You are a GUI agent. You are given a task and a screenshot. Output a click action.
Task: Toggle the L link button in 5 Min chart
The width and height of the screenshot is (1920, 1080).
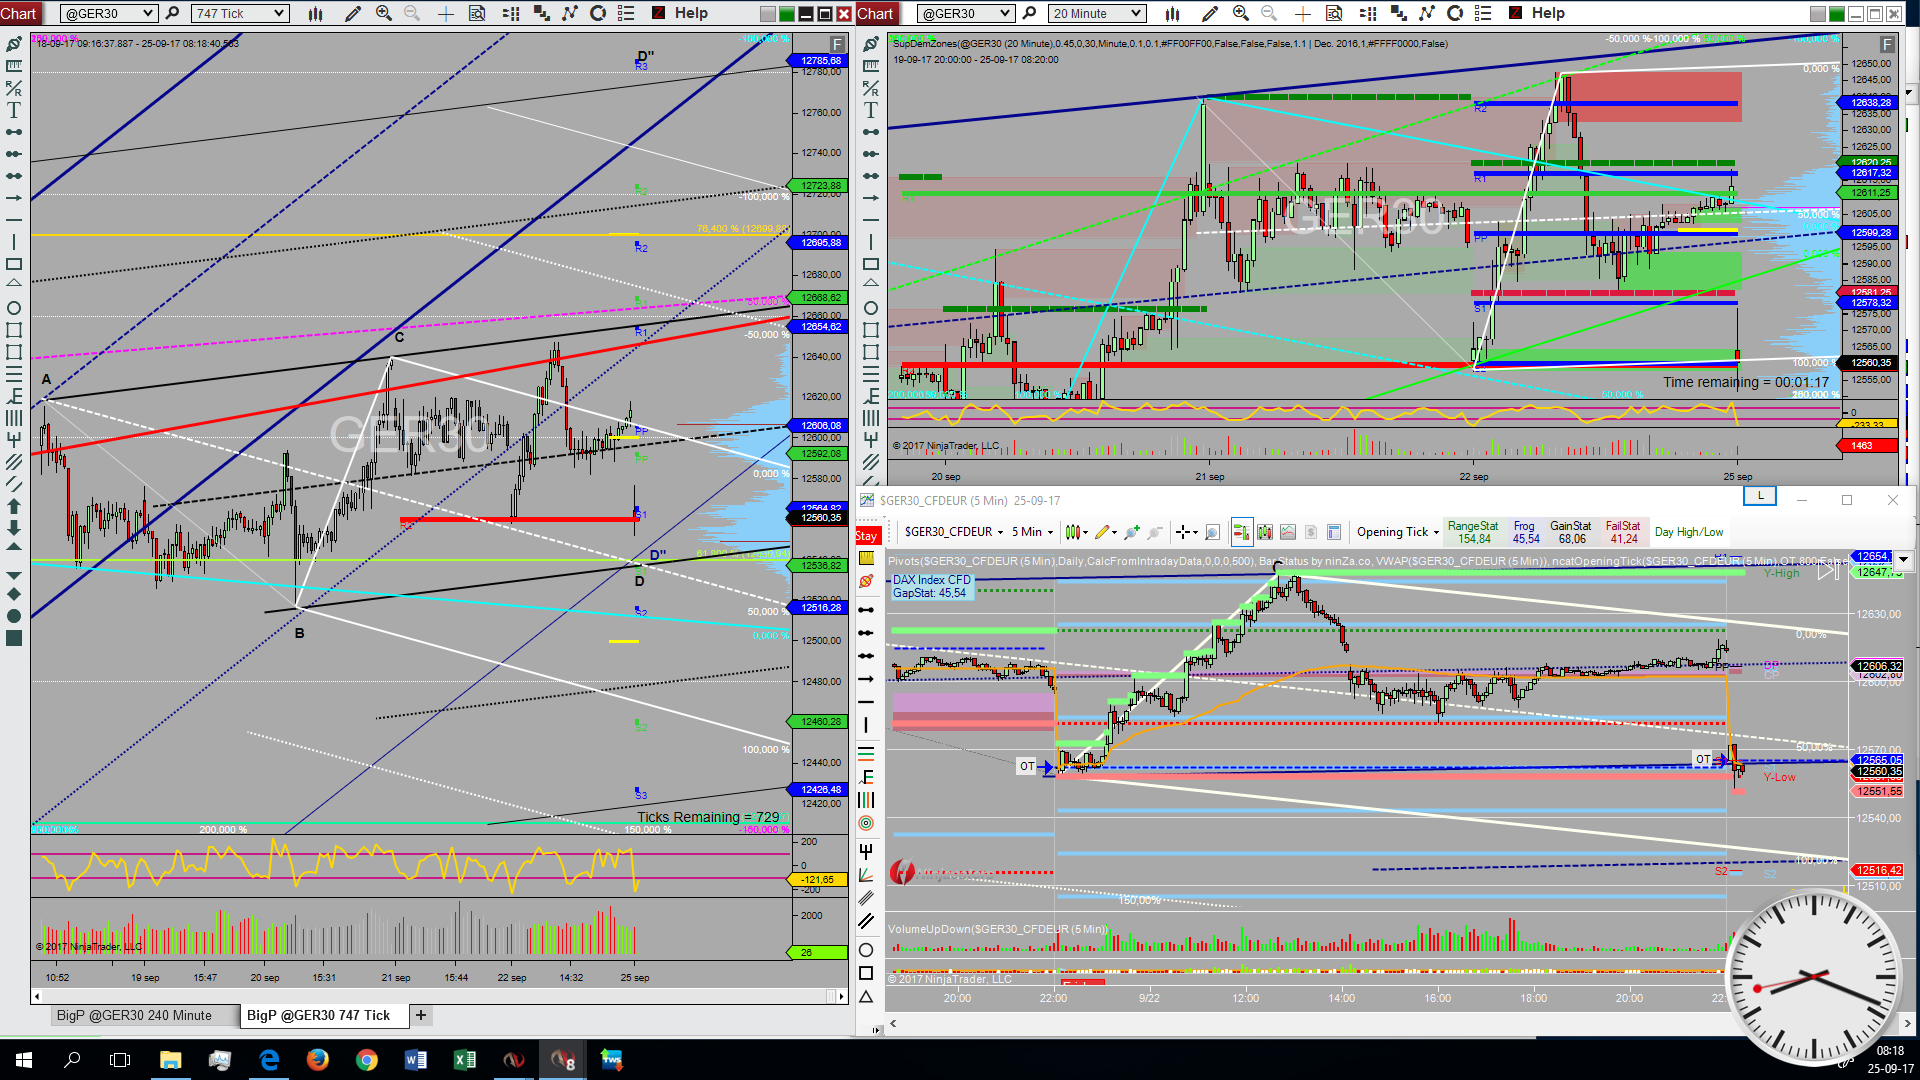pyautogui.click(x=1760, y=496)
